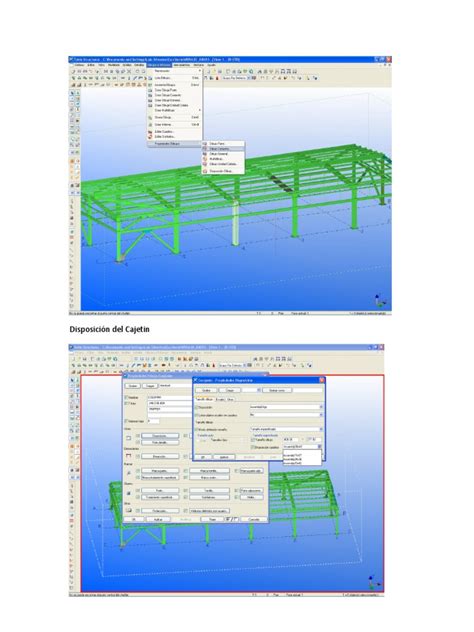The image size is (474, 632).
Task: Click the Multidibujo icon in the submenu
Action: click(205, 159)
